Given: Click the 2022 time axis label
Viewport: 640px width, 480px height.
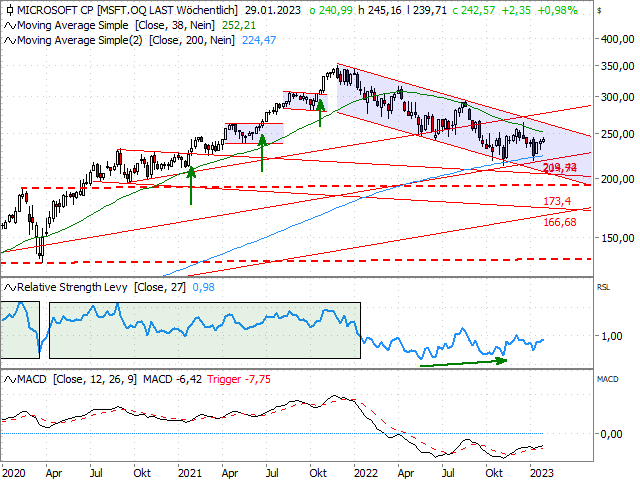Looking at the screenshot, I should (366, 473).
